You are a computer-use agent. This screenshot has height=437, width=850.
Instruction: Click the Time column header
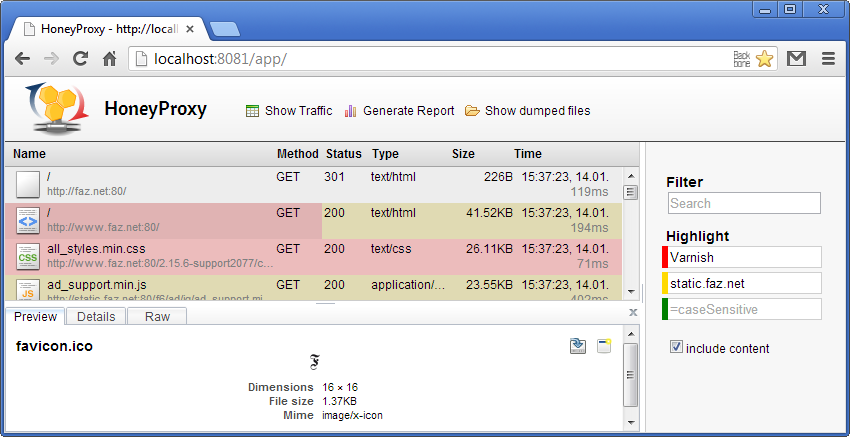coord(528,154)
